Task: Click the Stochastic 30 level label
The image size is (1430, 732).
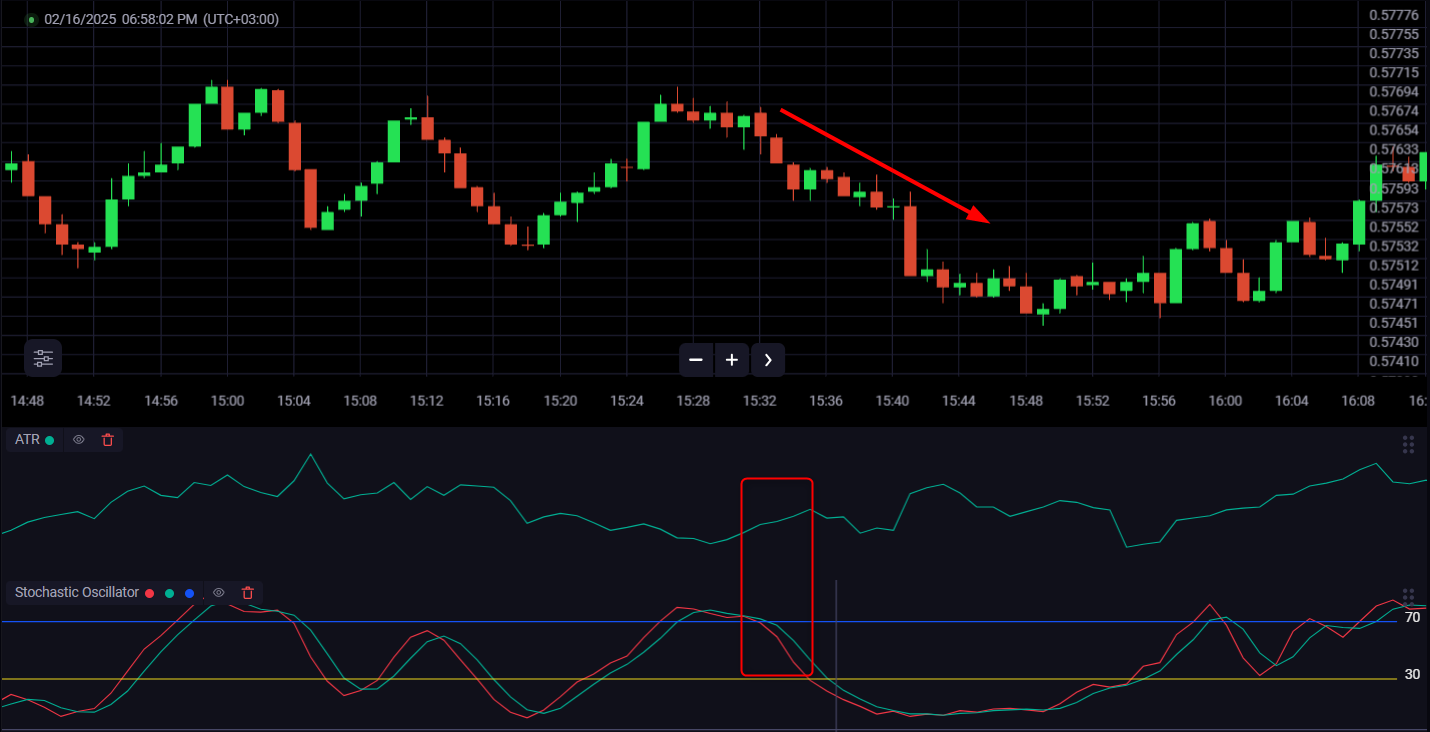Action: click(1412, 675)
